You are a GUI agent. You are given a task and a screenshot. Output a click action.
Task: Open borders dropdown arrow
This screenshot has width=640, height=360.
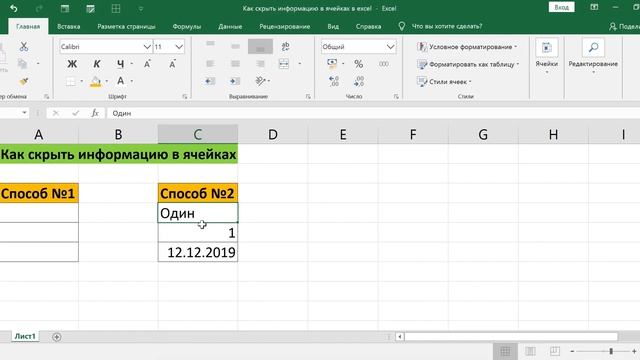(x=82, y=81)
